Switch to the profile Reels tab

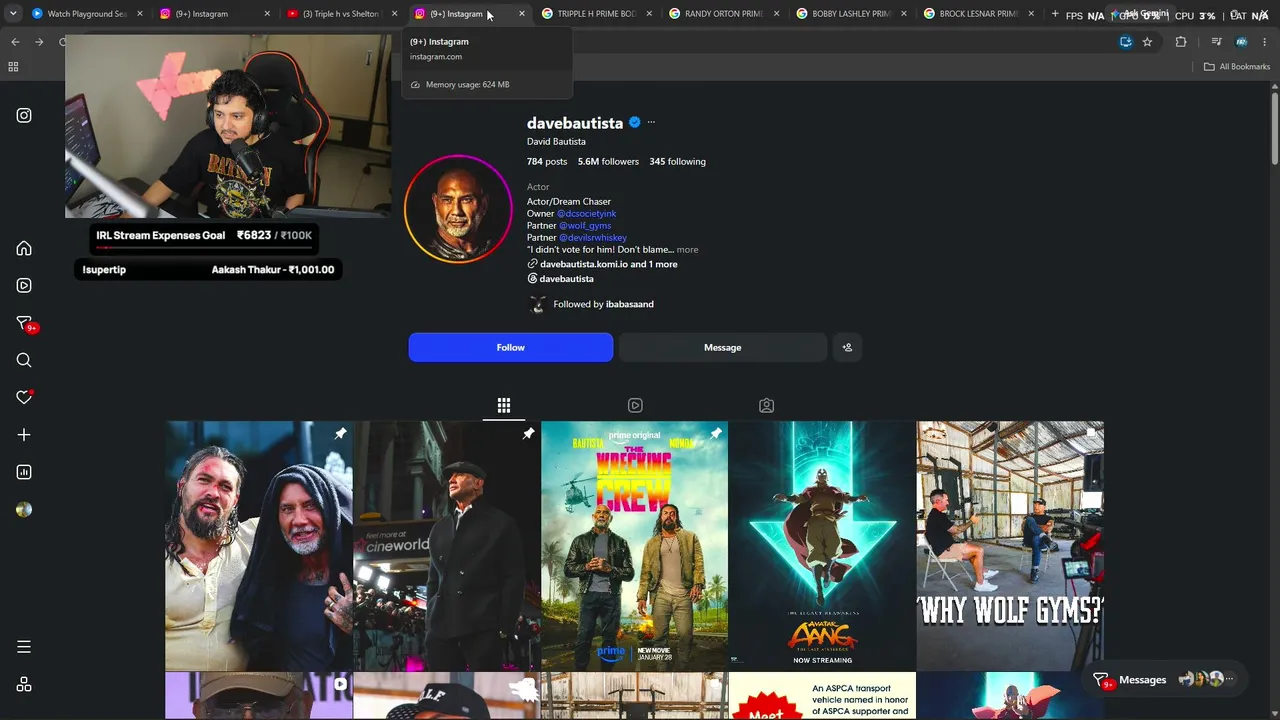(635, 405)
